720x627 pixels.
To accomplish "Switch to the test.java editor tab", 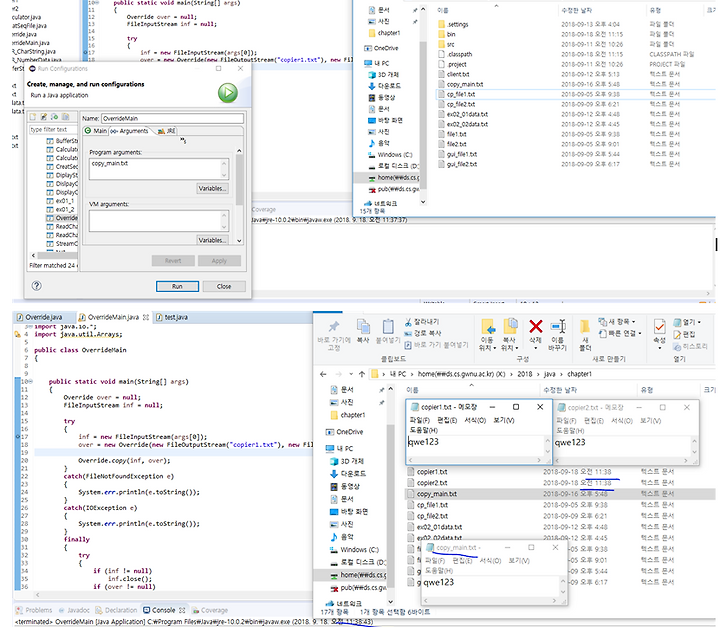I will point(172,317).
